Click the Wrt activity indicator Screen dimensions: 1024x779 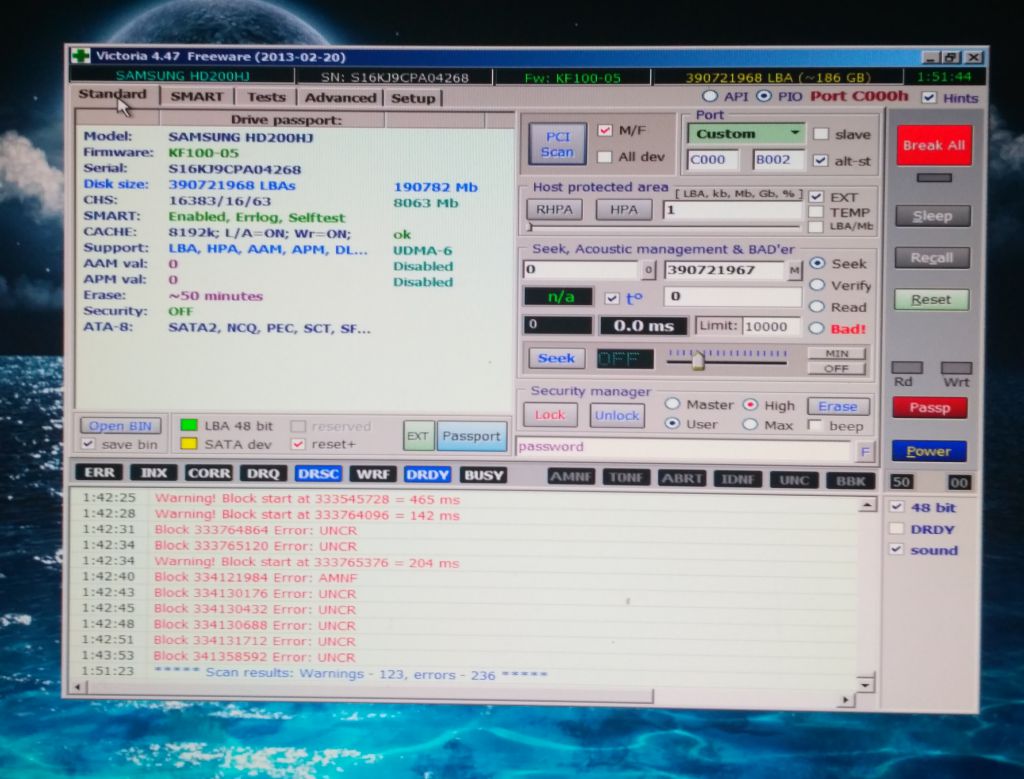point(956,368)
